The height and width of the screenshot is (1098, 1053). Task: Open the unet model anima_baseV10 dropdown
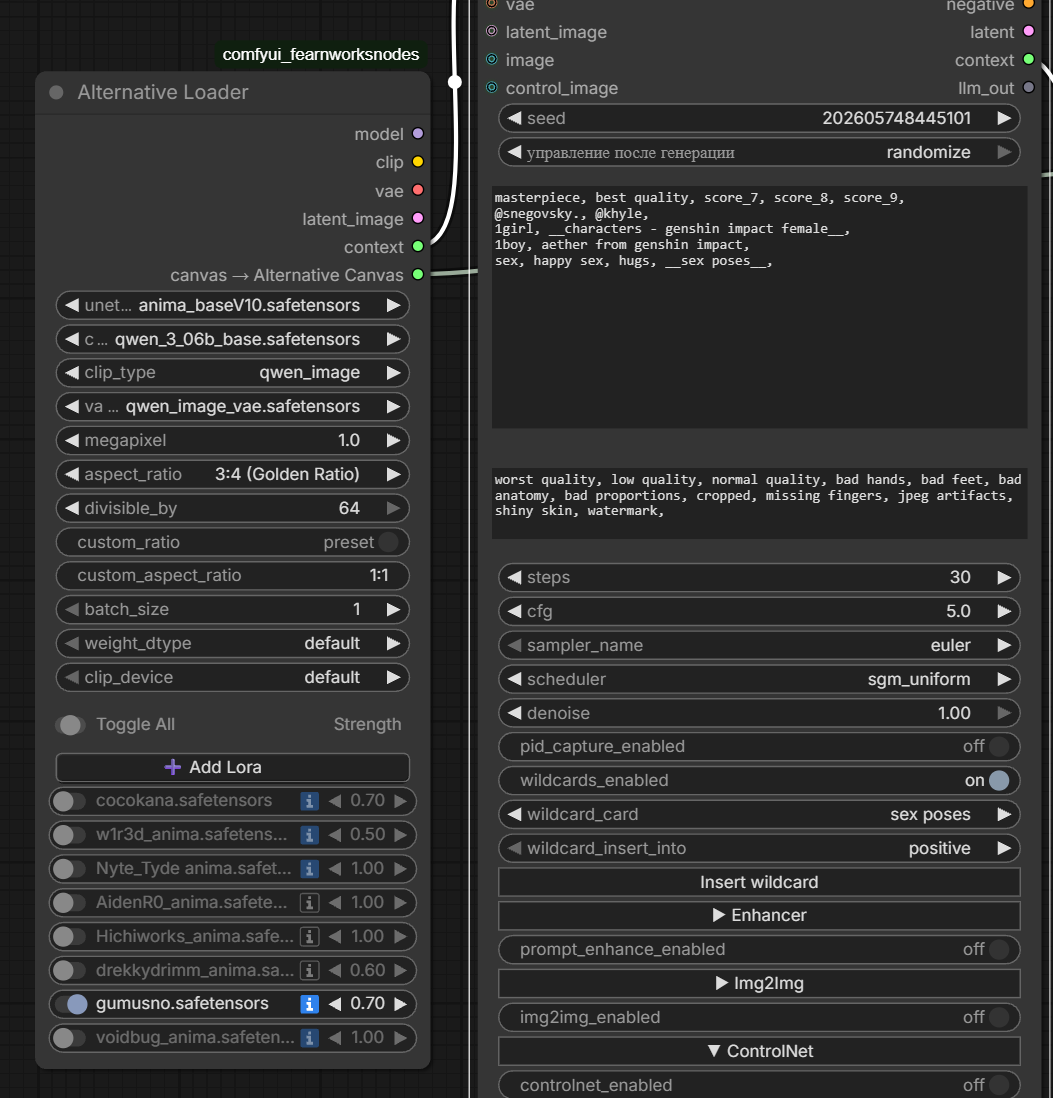click(232, 305)
